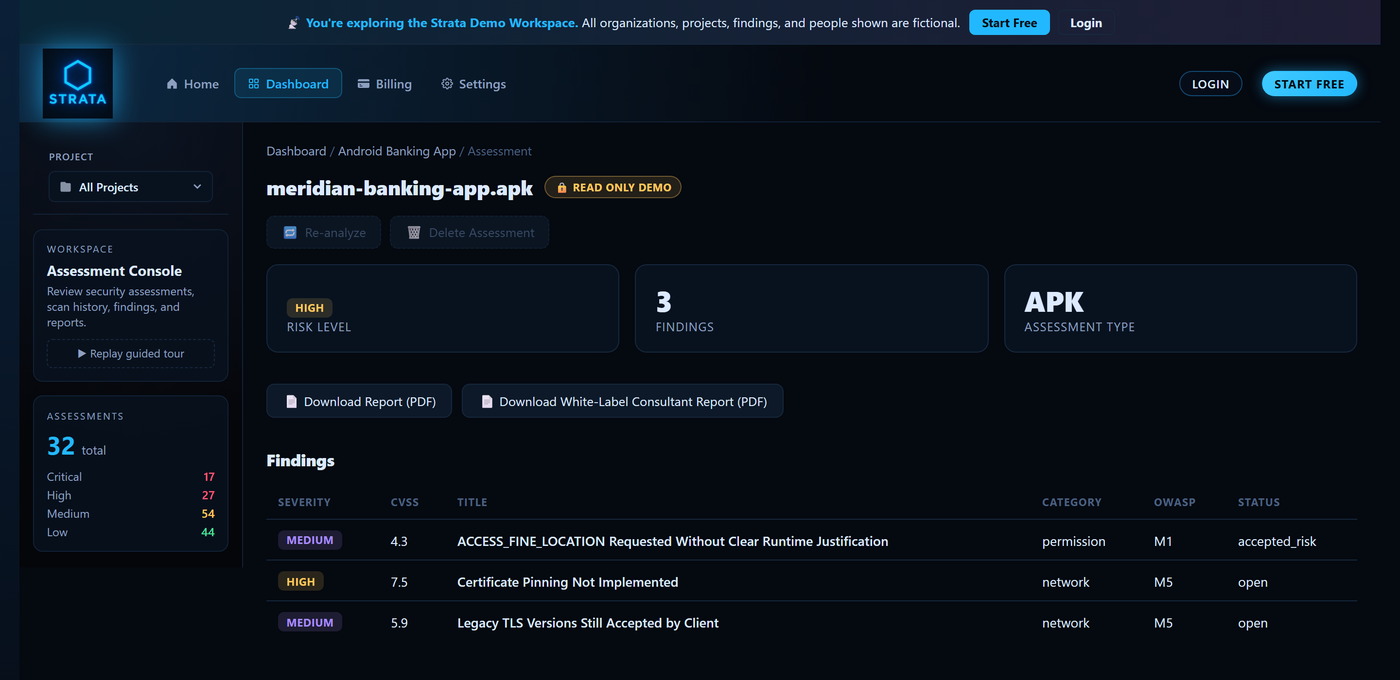Click the 7.5 CVSS score
This screenshot has width=1400, height=680.
point(399,582)
